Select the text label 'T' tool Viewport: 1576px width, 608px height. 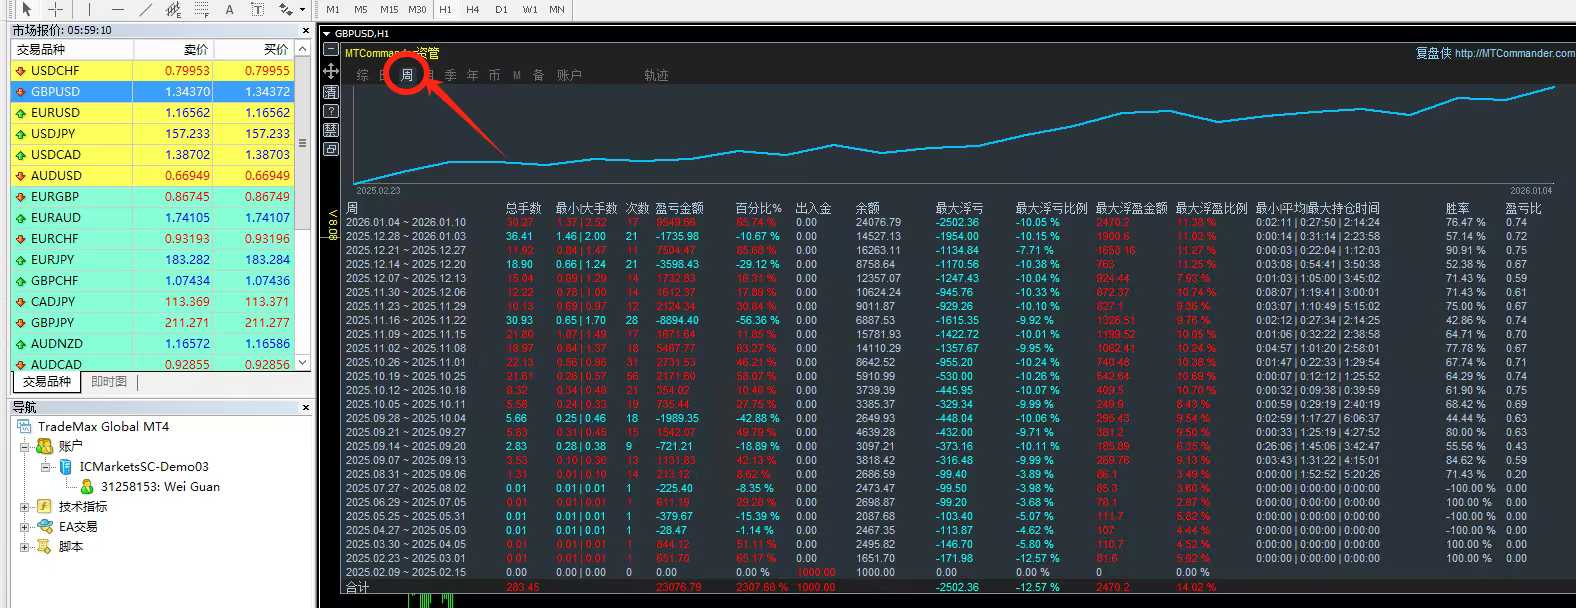tap(257, 9)
